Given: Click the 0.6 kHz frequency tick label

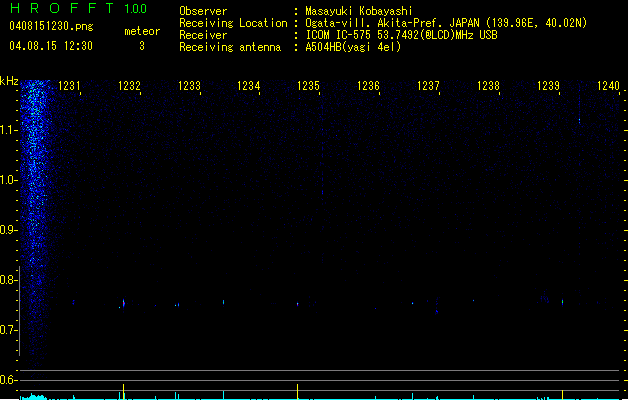Looking at the screenshot, I should pos(8,380).
